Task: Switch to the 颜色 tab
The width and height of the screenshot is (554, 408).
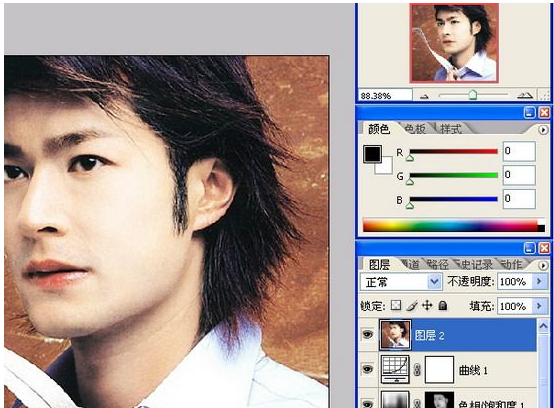Action: click(x=379, y=129)
